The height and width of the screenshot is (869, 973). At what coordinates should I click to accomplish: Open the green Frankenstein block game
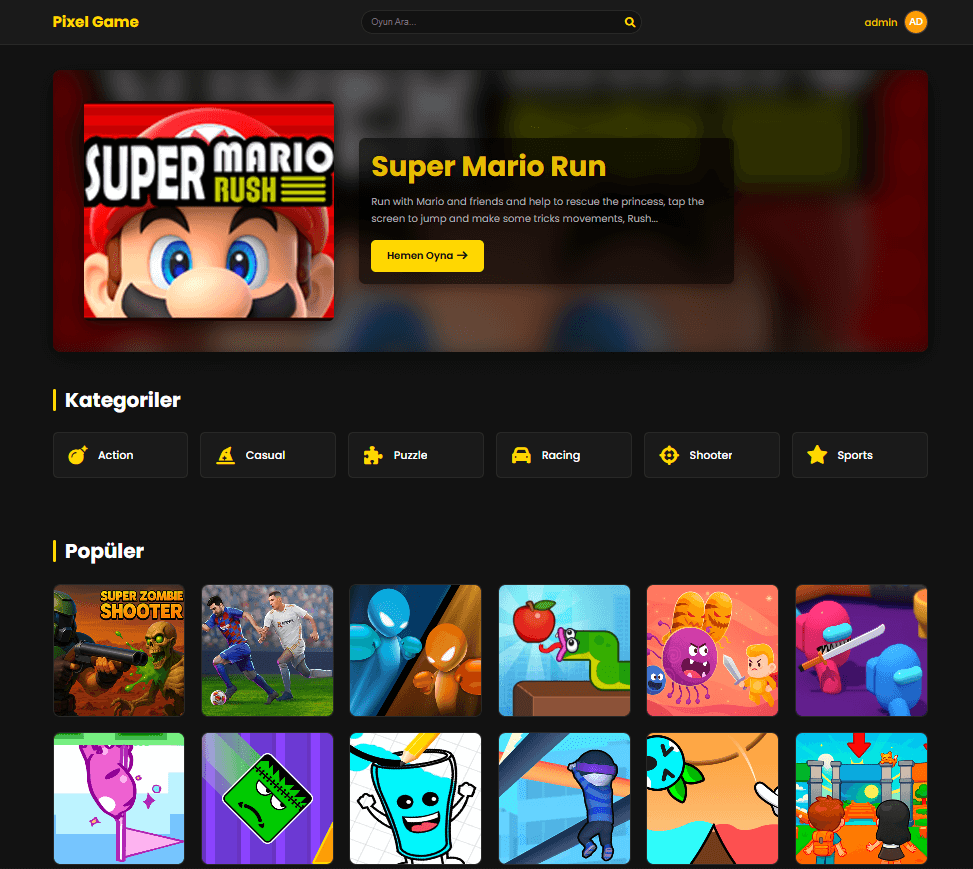point(267,798)
